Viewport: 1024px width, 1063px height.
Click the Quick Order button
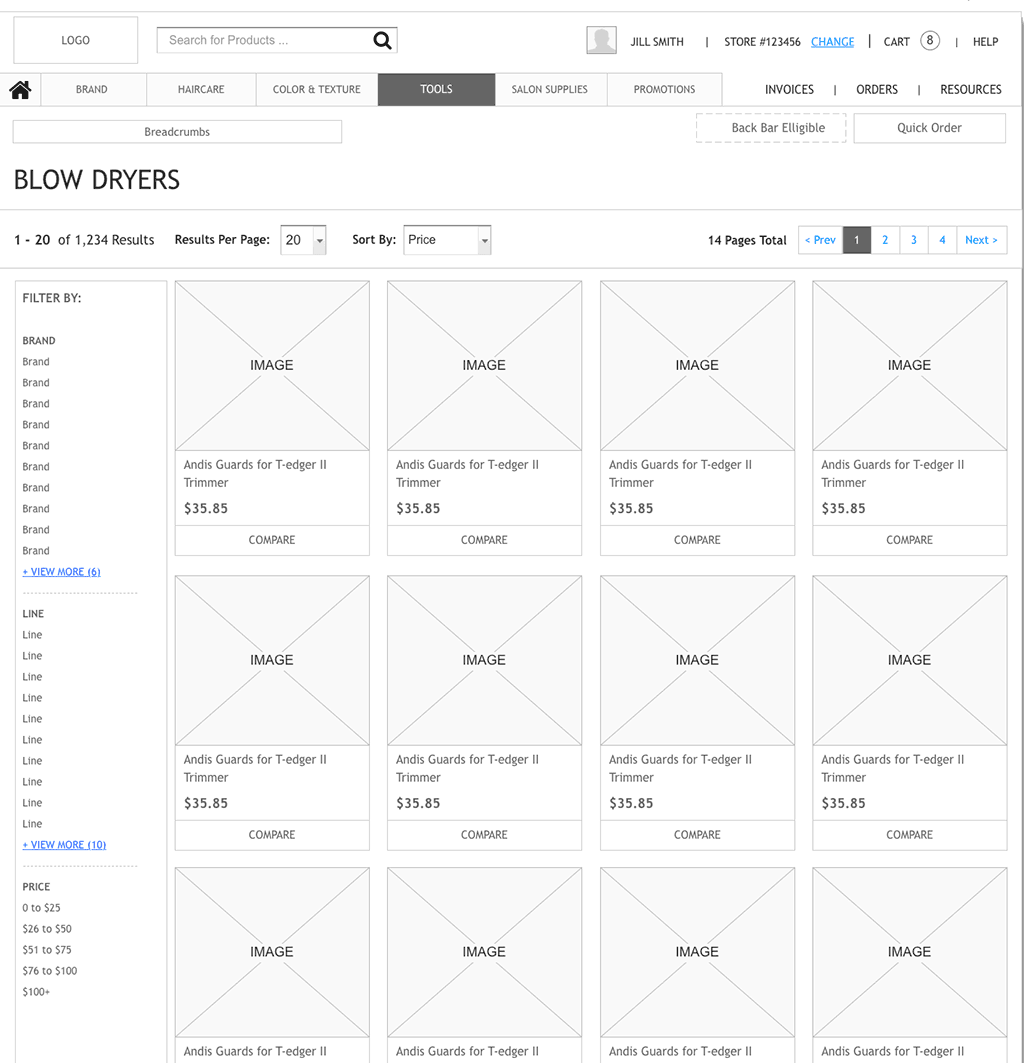929,128
